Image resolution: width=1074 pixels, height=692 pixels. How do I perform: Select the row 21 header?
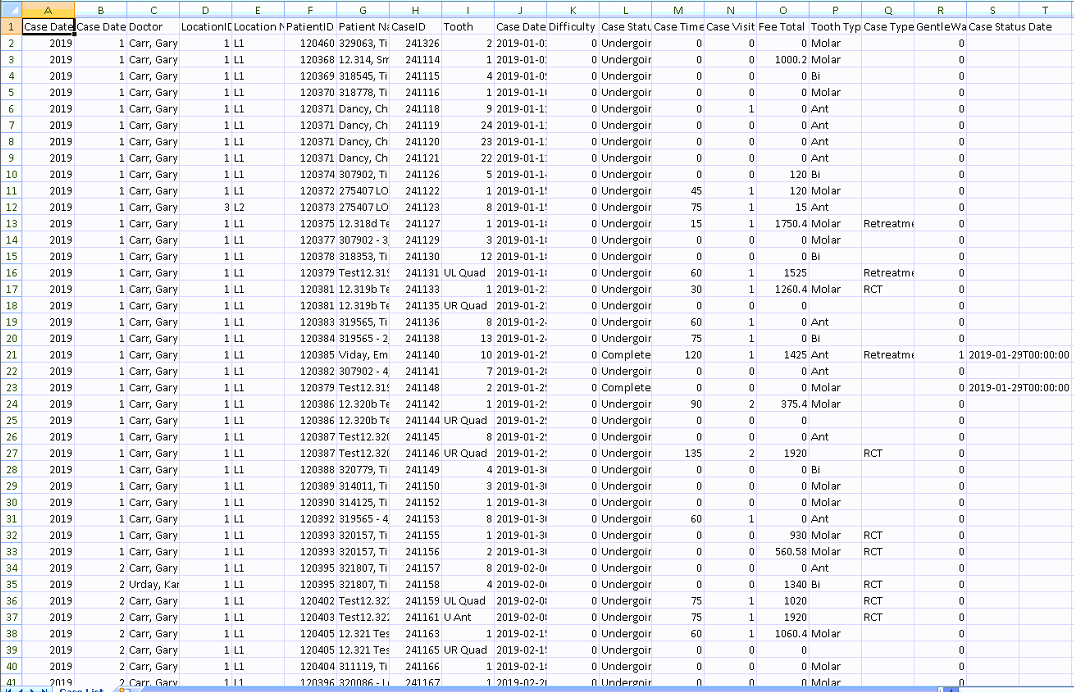tap(10, 355)
